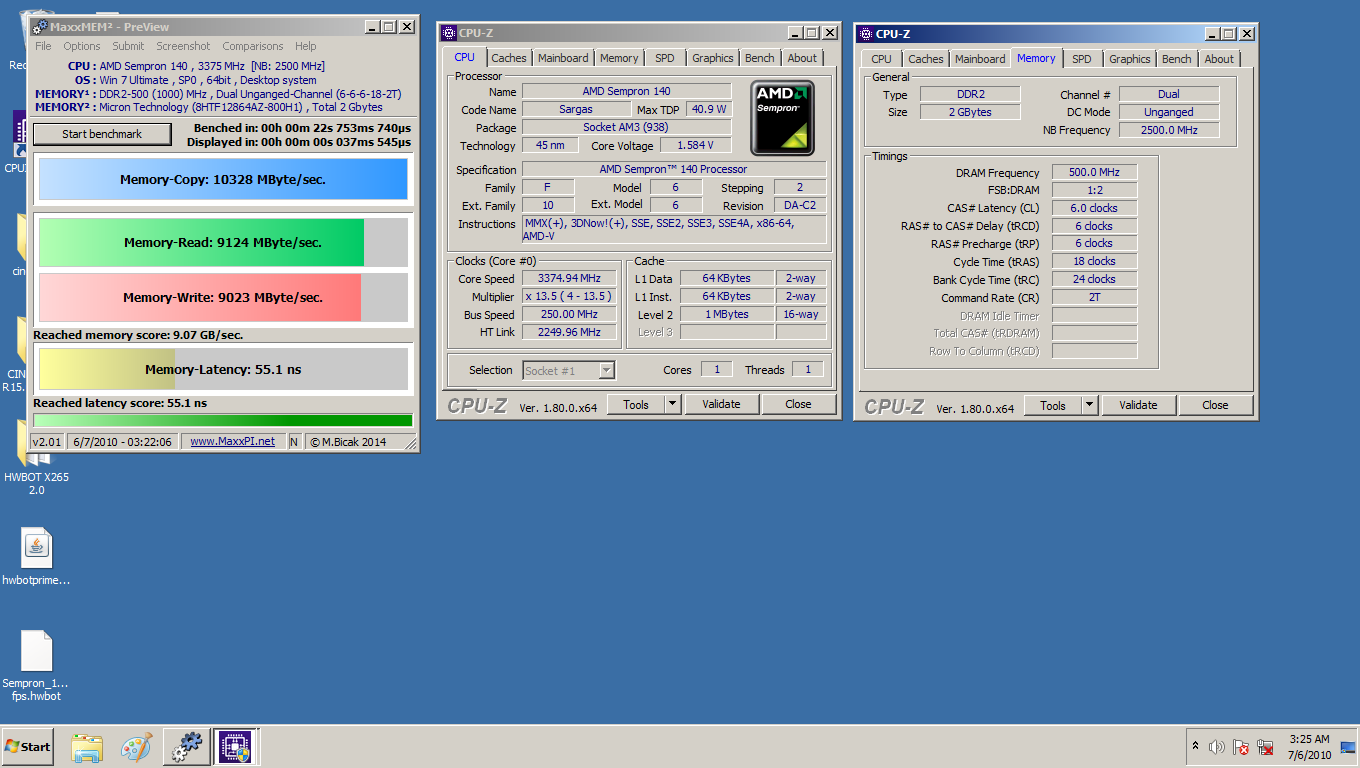Click the Memory-Copy result bar

point(223,180)
